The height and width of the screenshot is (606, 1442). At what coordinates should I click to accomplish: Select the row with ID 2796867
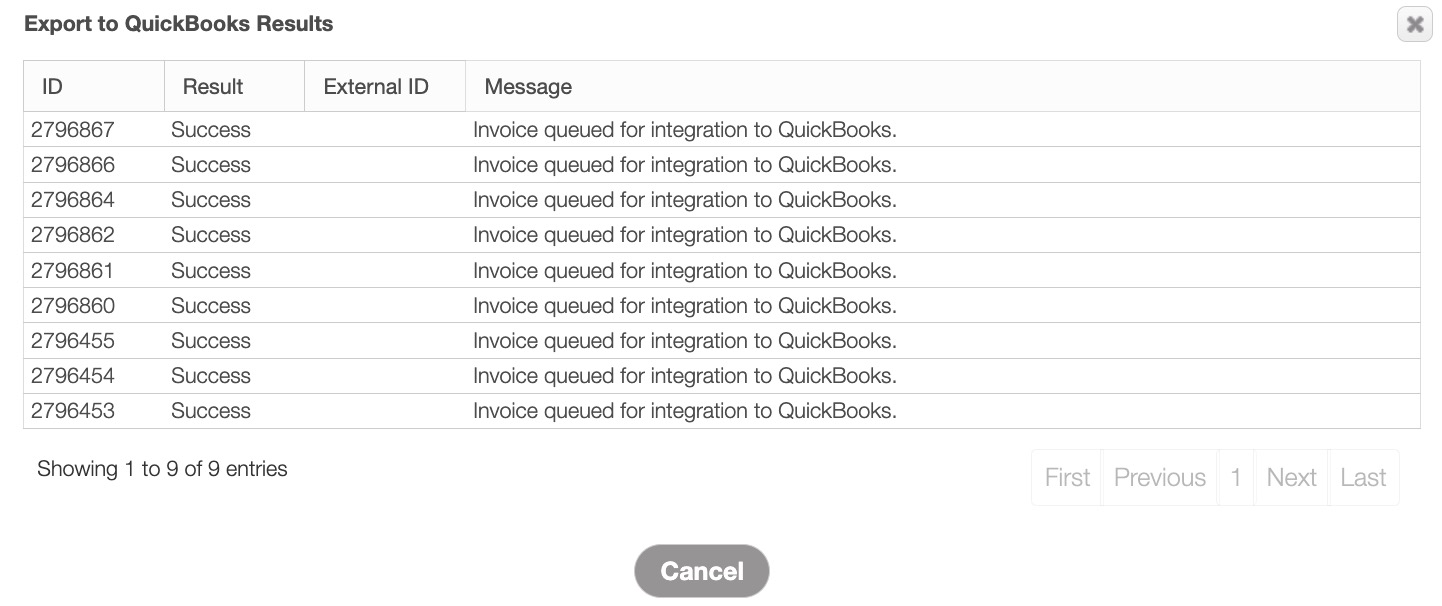pyautogui.click(x=73, y=130)
